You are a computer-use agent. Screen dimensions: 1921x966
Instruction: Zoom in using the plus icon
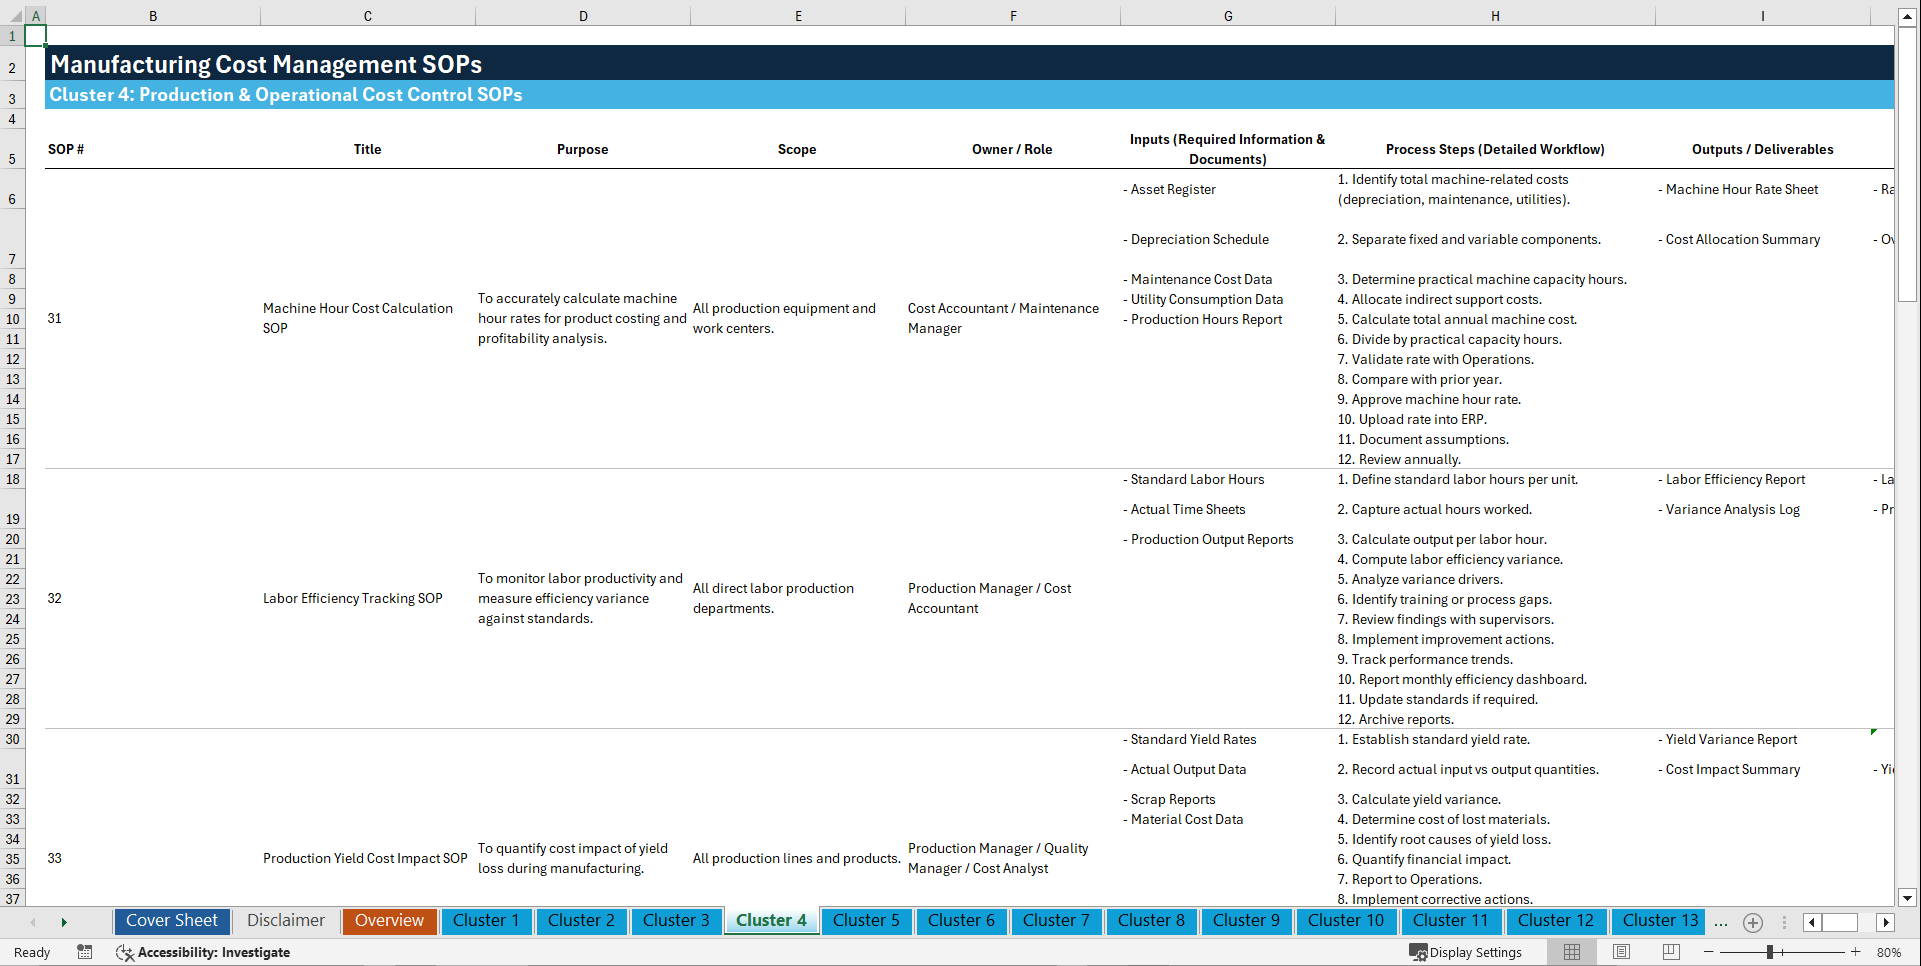coord(1856,952)
